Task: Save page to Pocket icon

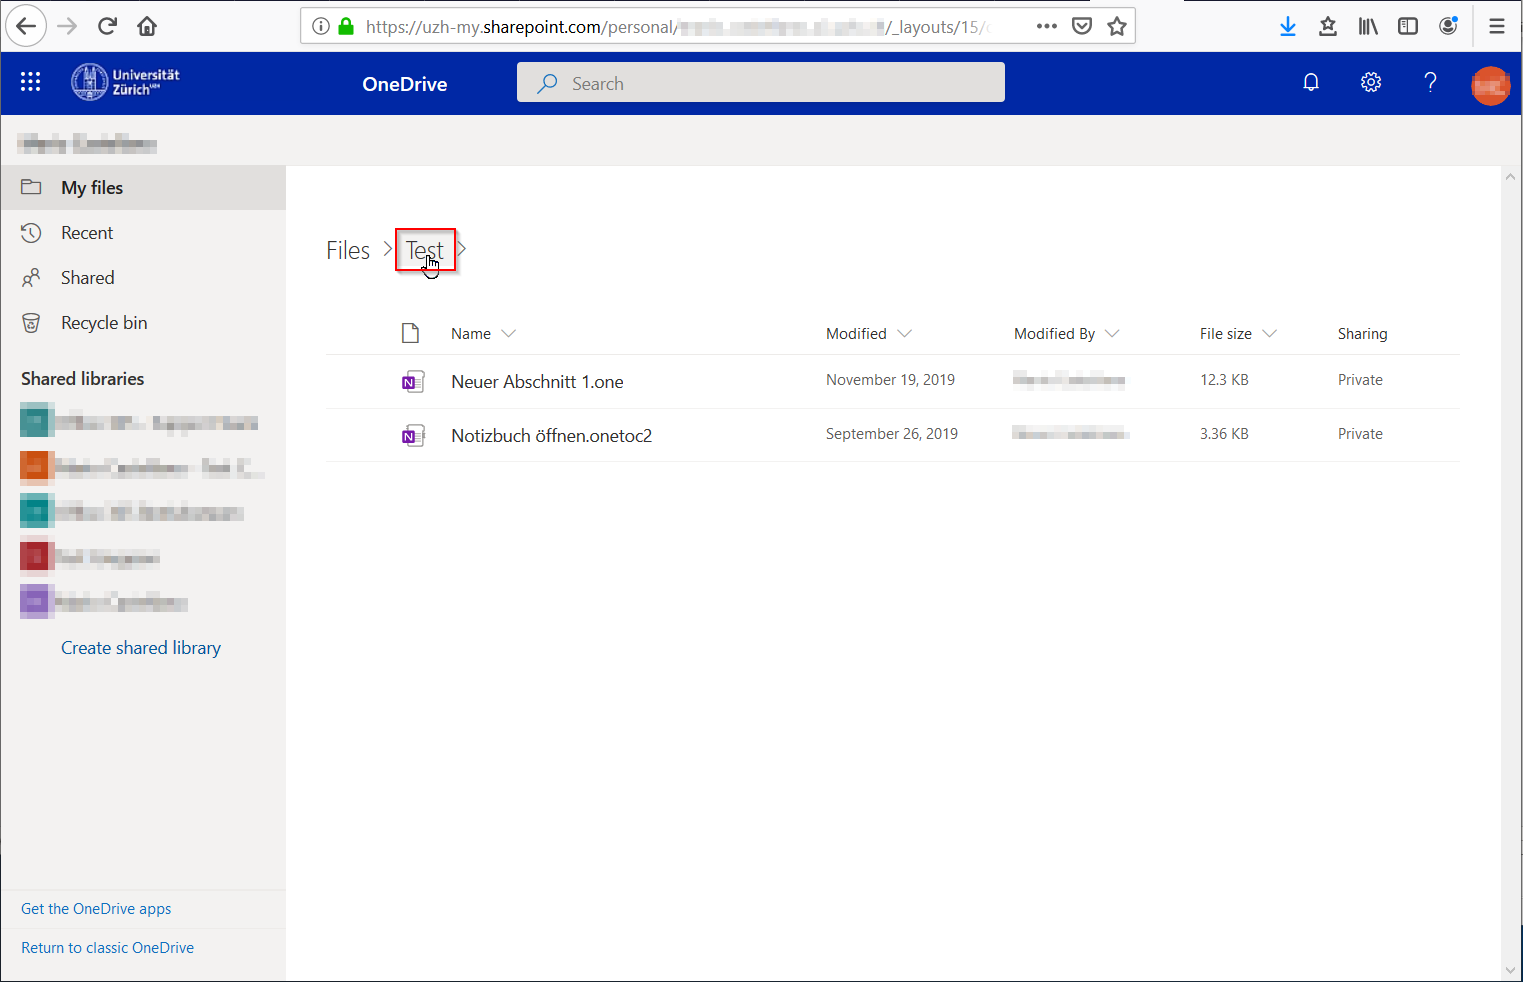Action: (1082, 26)
